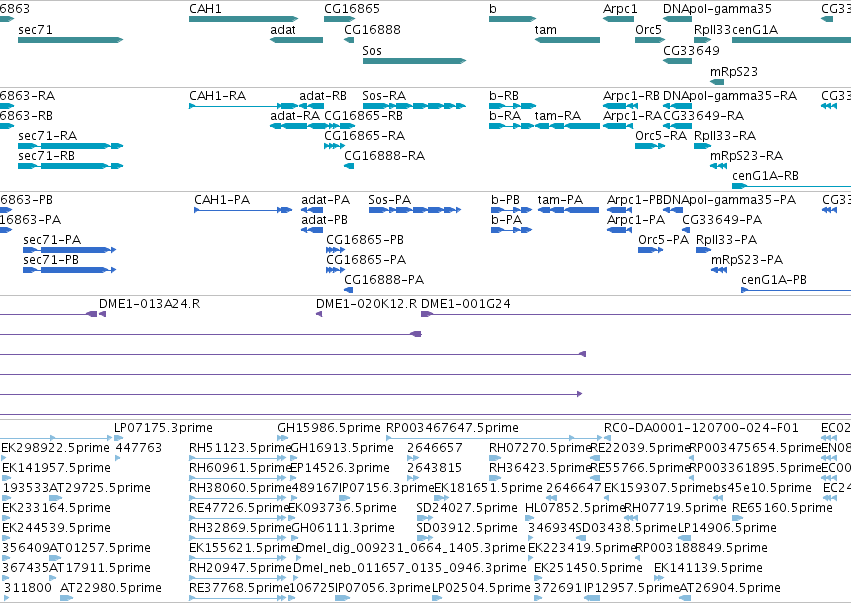The image size is (851, 603).
Task: Click the cenG1A-RB transcript label
Action: point(765,176)
